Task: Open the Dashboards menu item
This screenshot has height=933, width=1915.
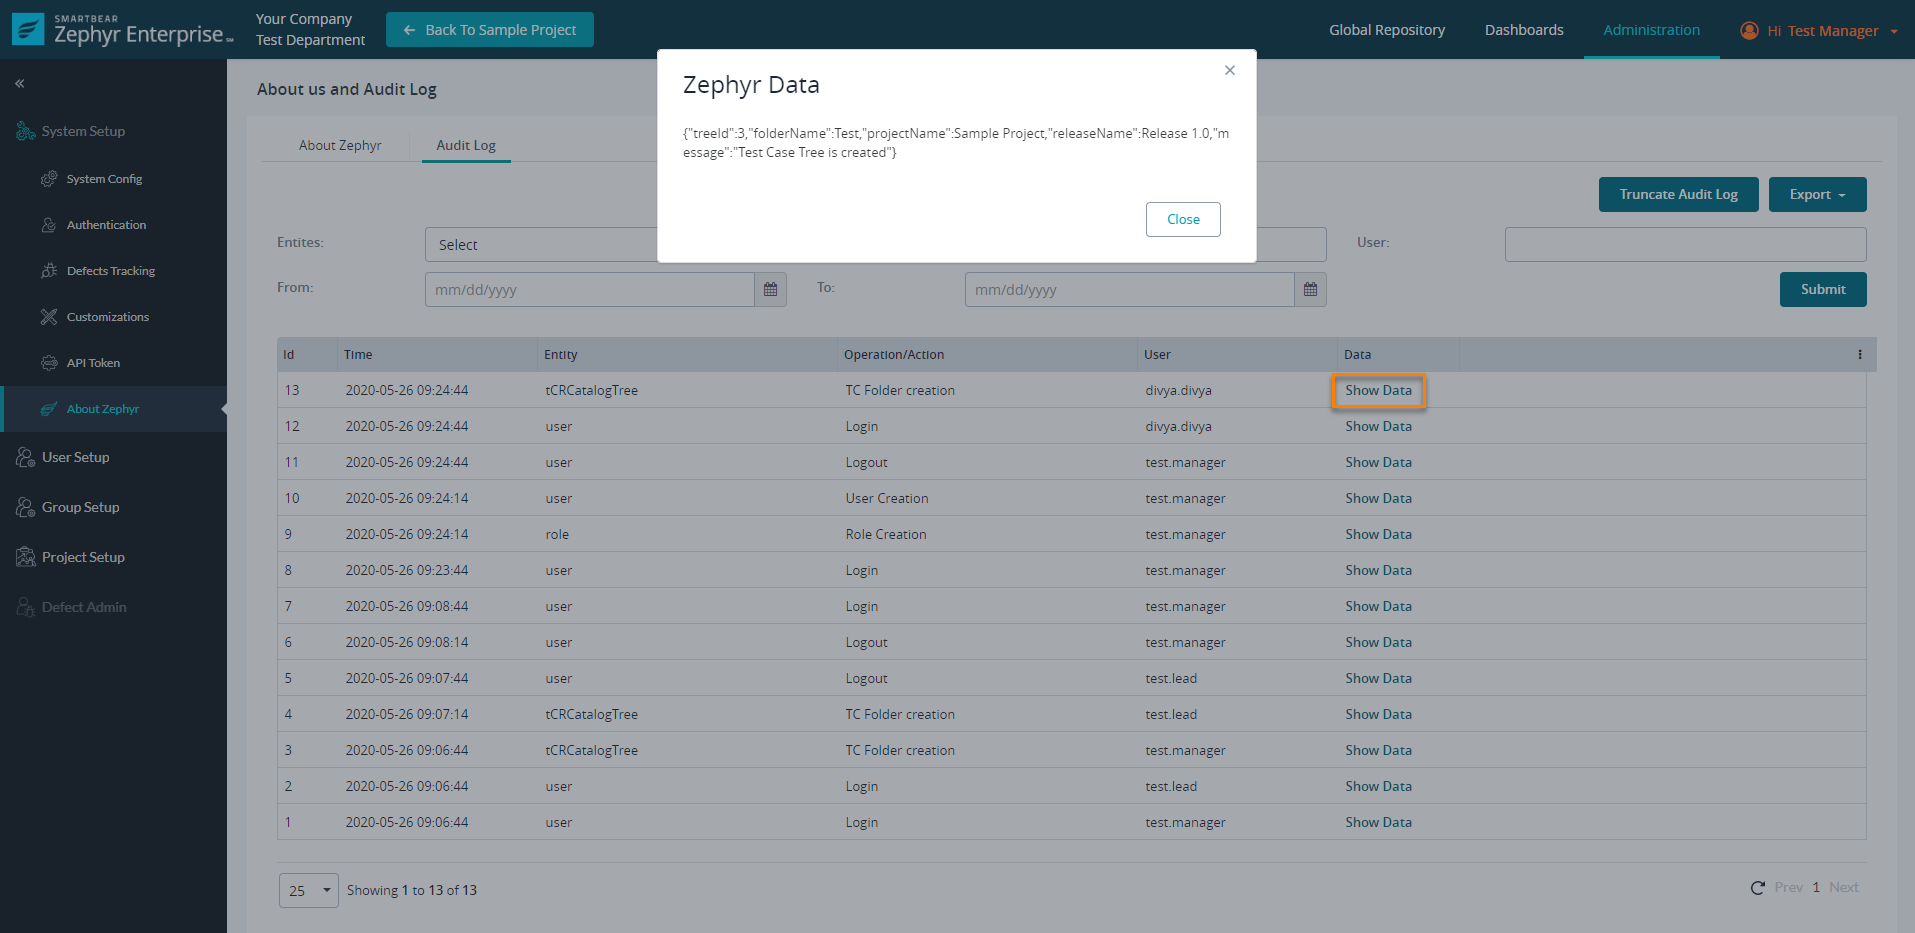Action: (x=1523, y=30)
